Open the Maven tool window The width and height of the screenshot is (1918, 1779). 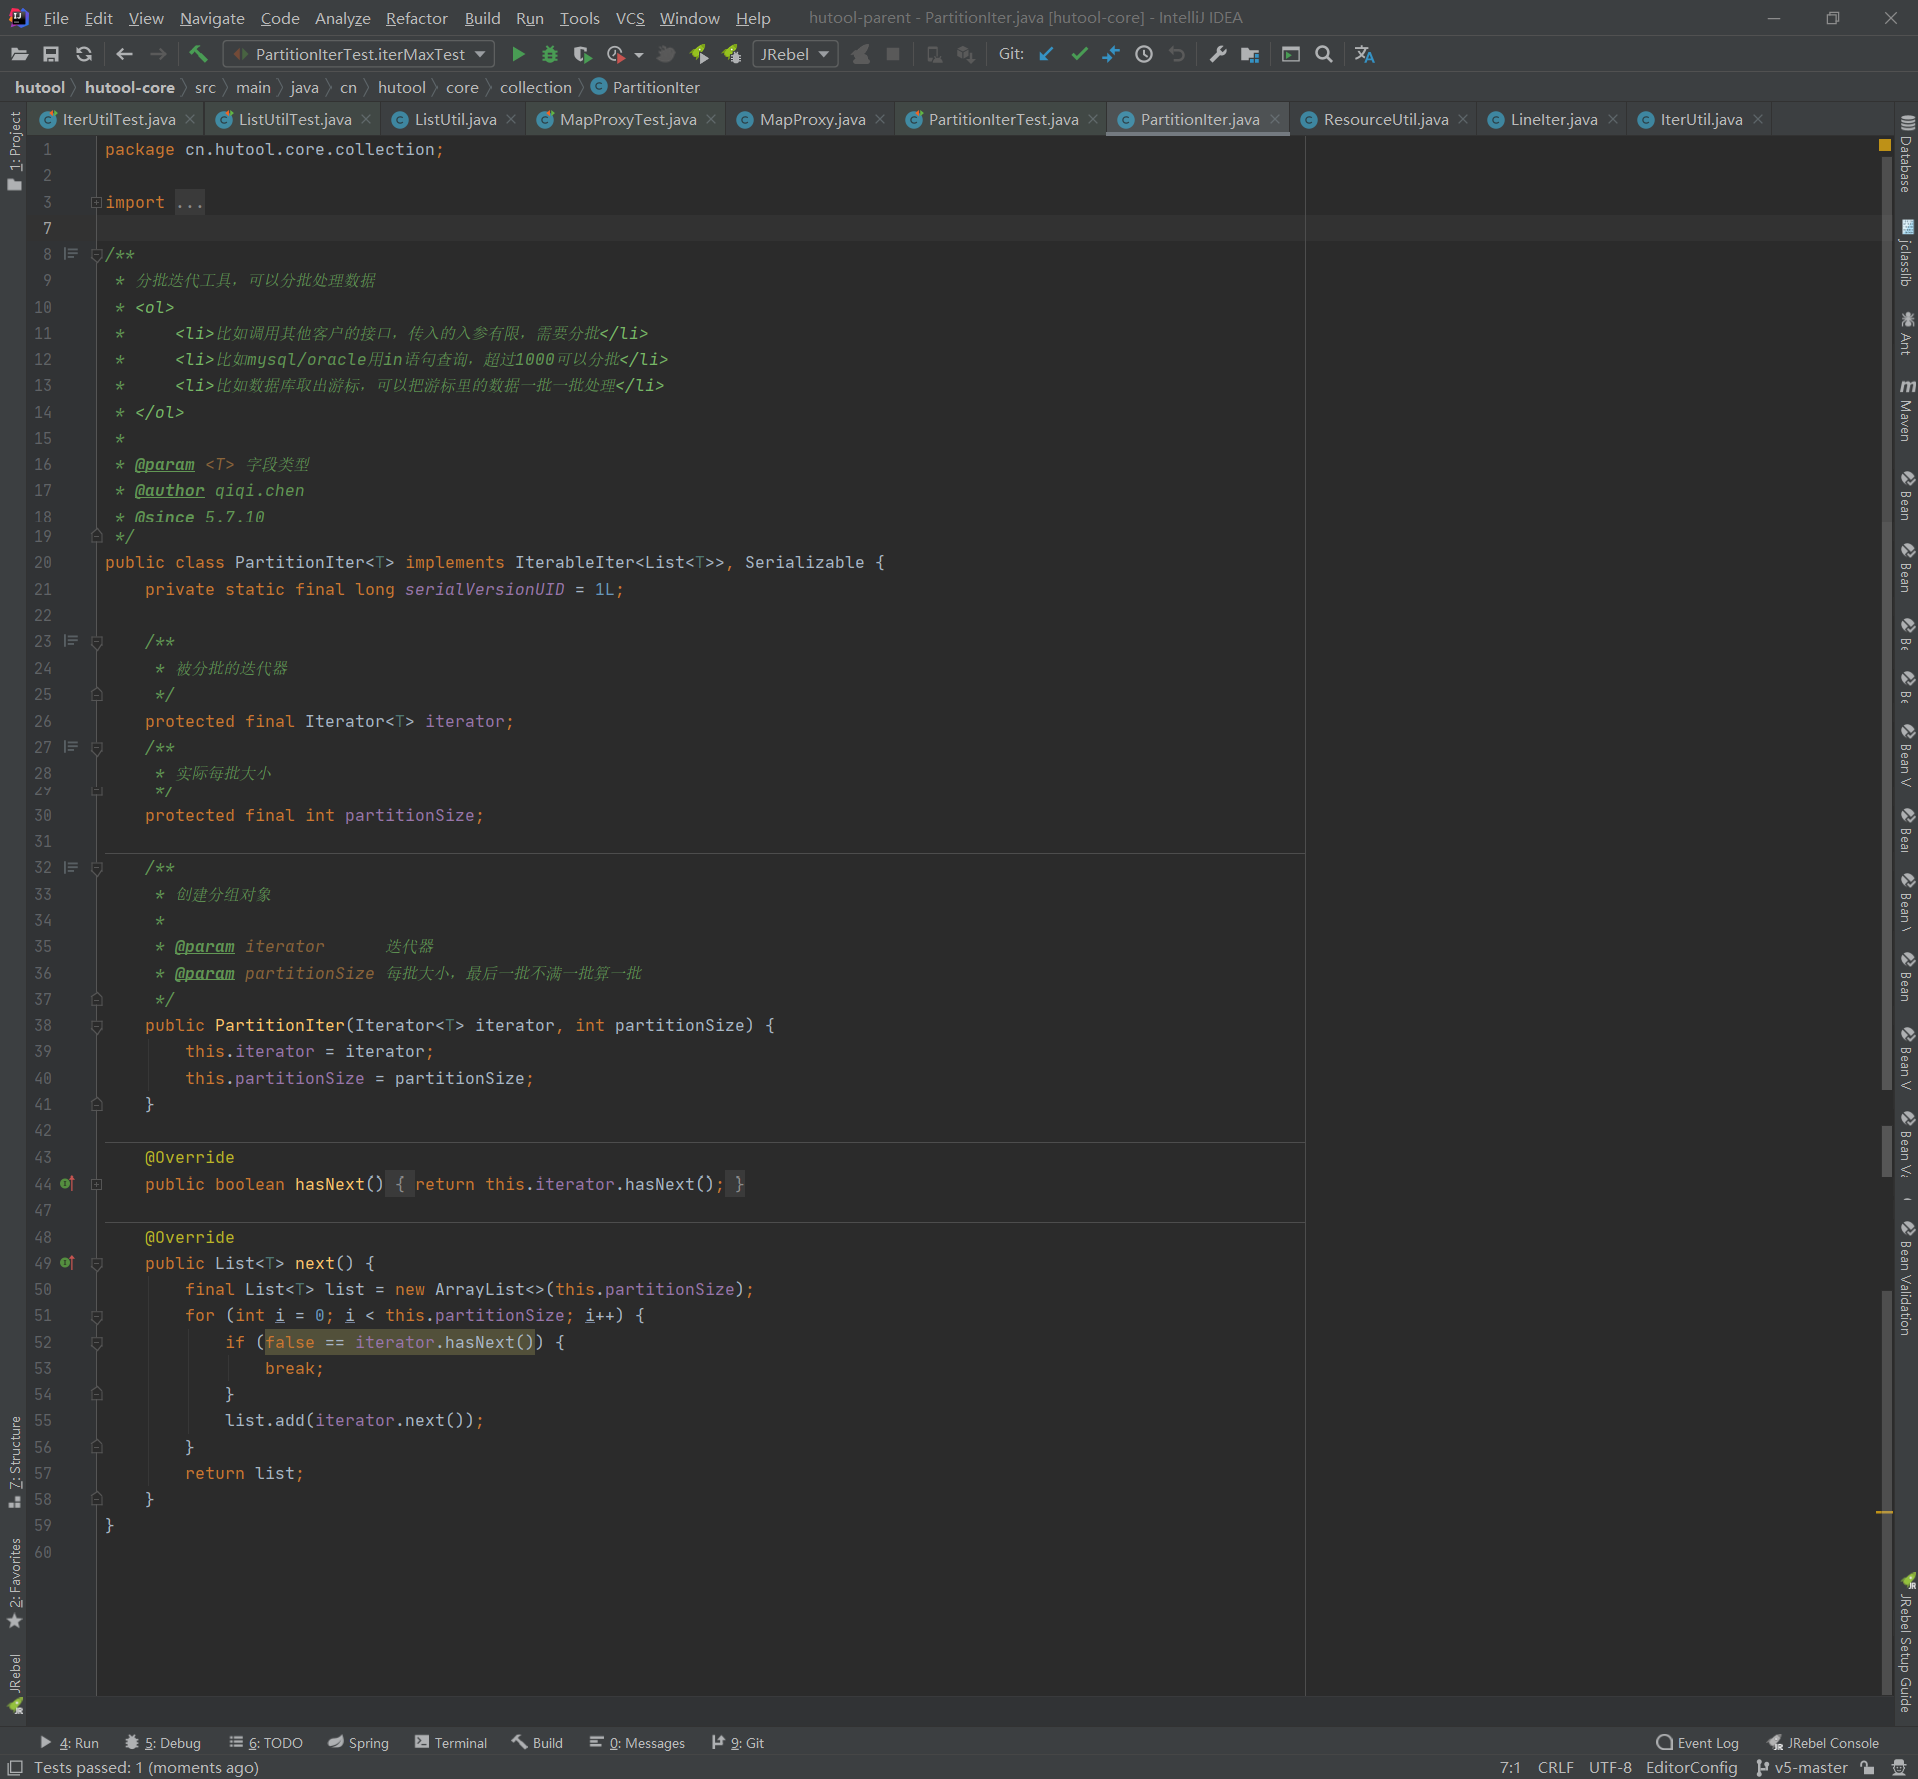coord(1907,410)
